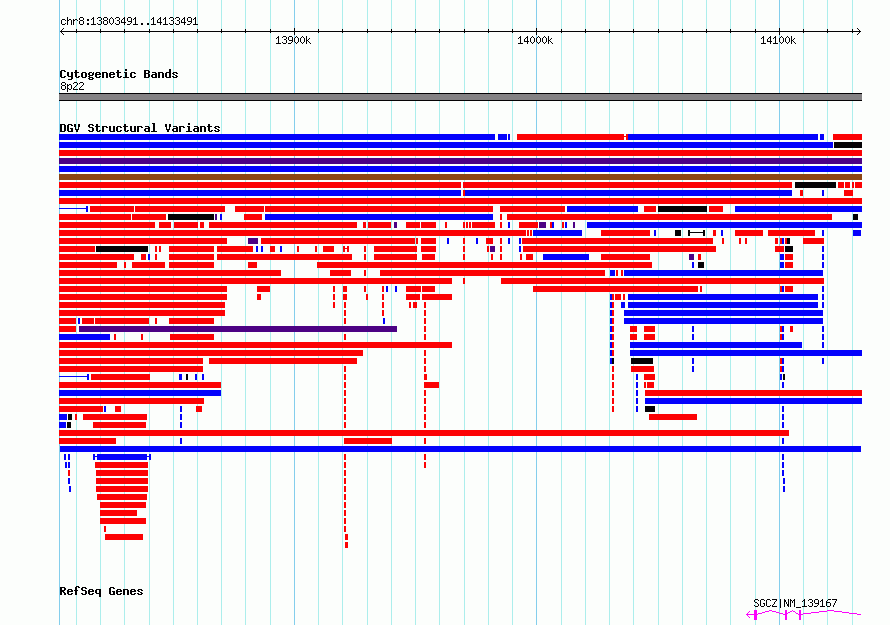Click the 14000k ruler position label
The height and width of the screenshot is (625, 890).
tap(535, 40)
